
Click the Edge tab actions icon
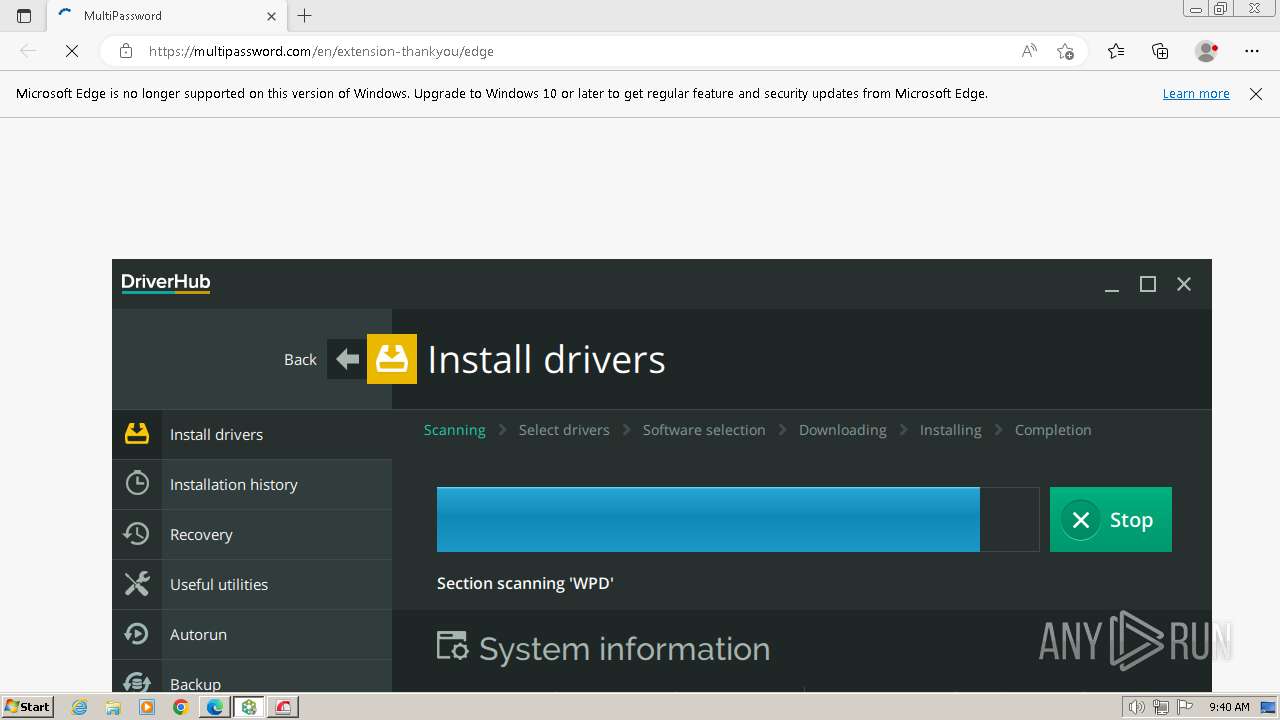pos(24,16)
